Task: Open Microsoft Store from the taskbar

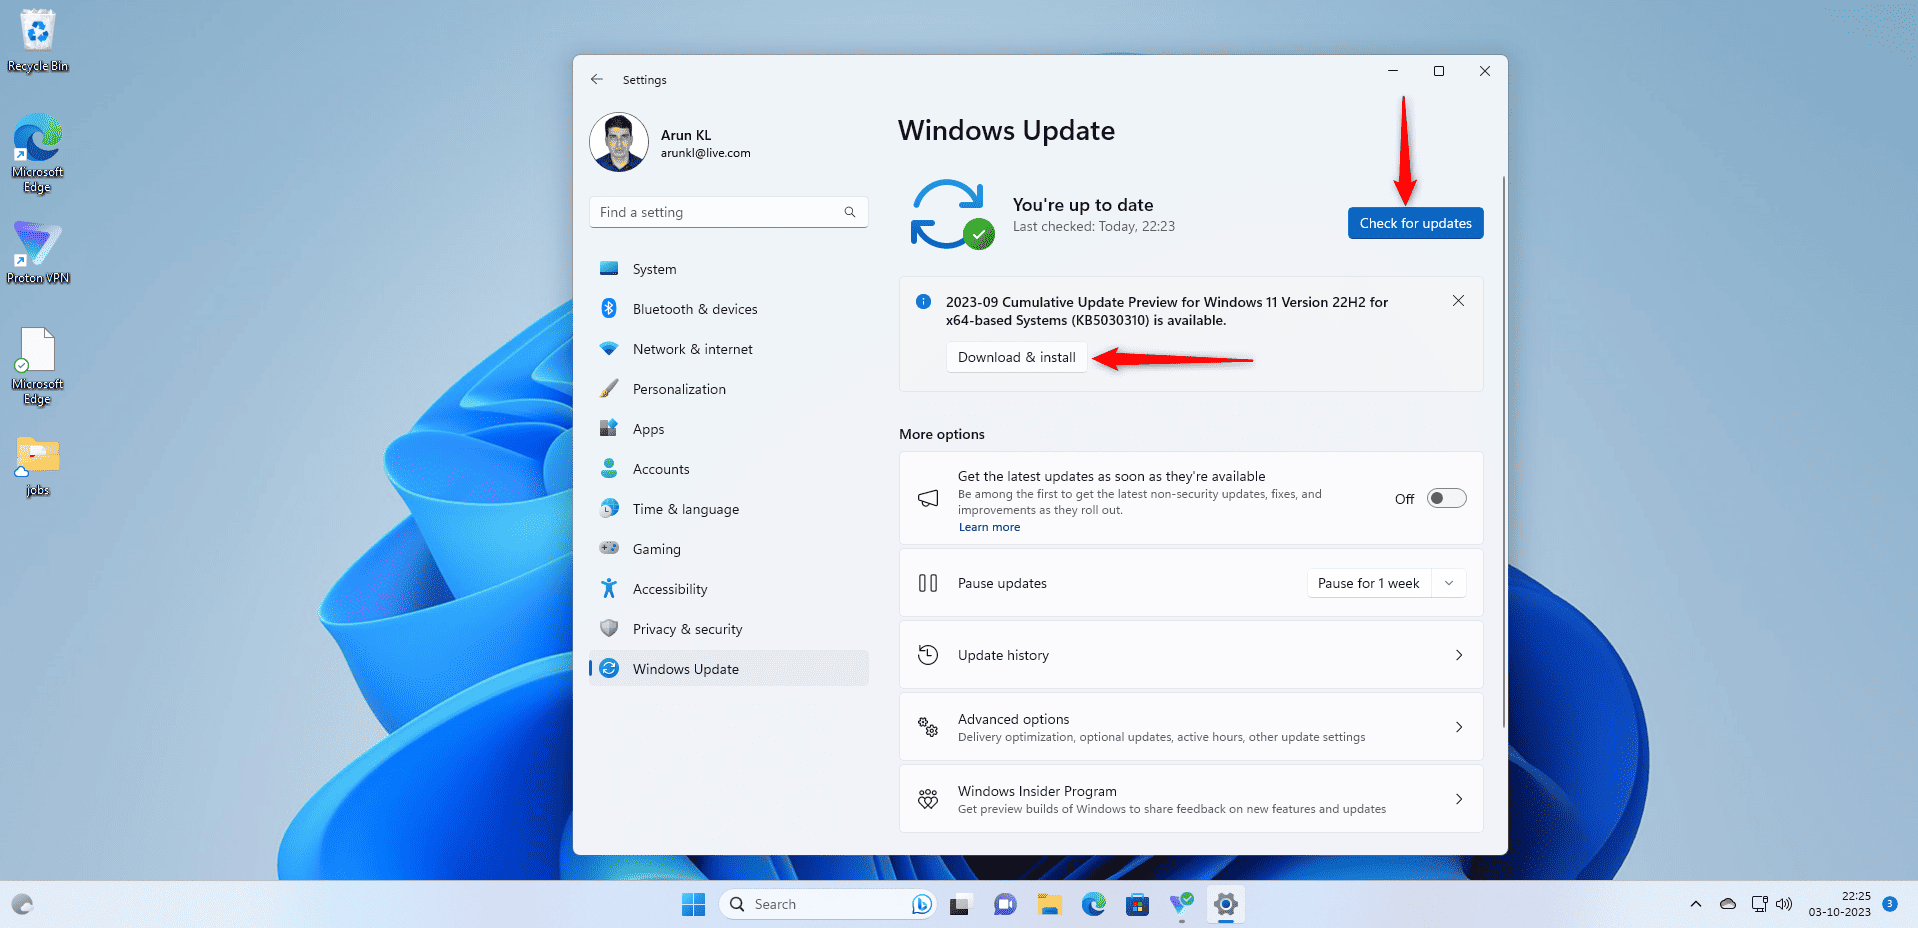Action: pyautogui.click(x=1137, y=904)
